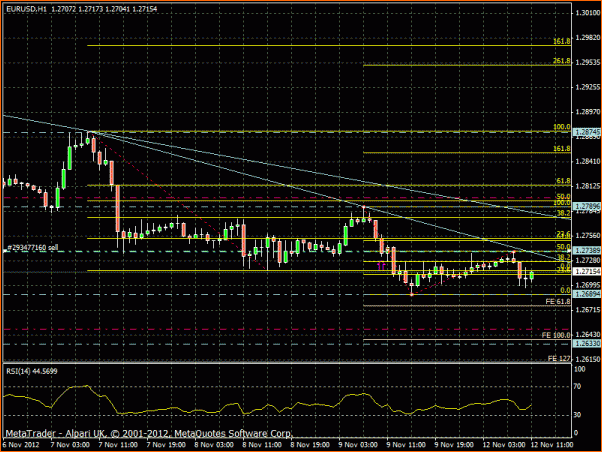Click the RSI scale value 30
The width and height of the screenshot is (602, 452).
tap(577, 415)
